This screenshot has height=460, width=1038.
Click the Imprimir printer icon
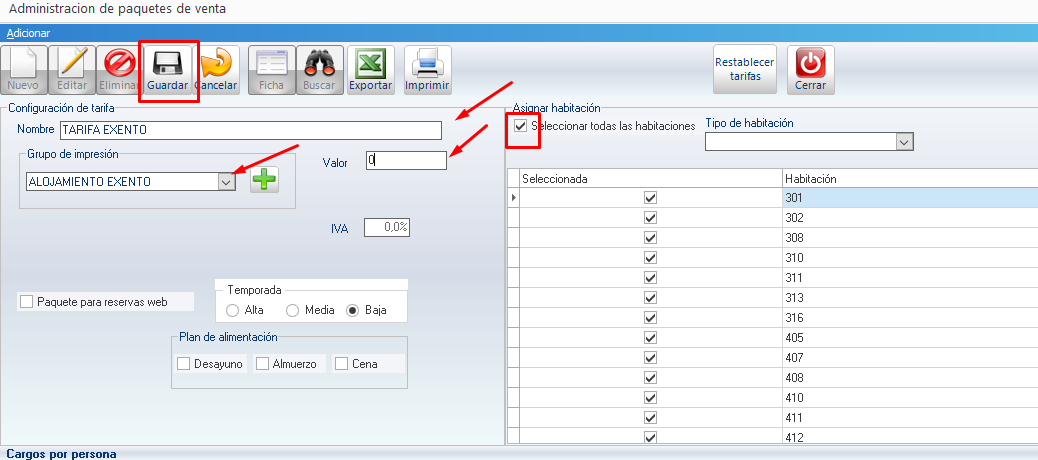pos(428,64)
